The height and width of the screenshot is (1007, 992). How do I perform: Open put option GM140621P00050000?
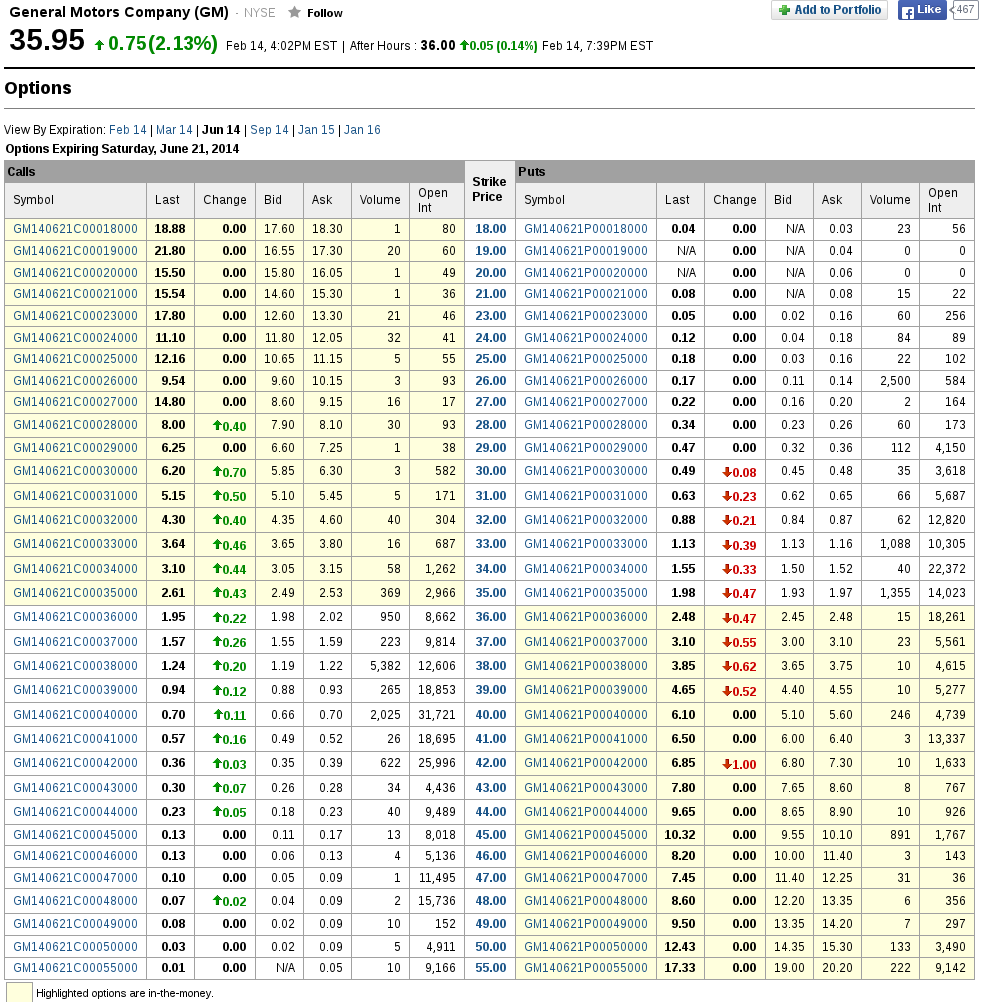[x=586, y=947]
